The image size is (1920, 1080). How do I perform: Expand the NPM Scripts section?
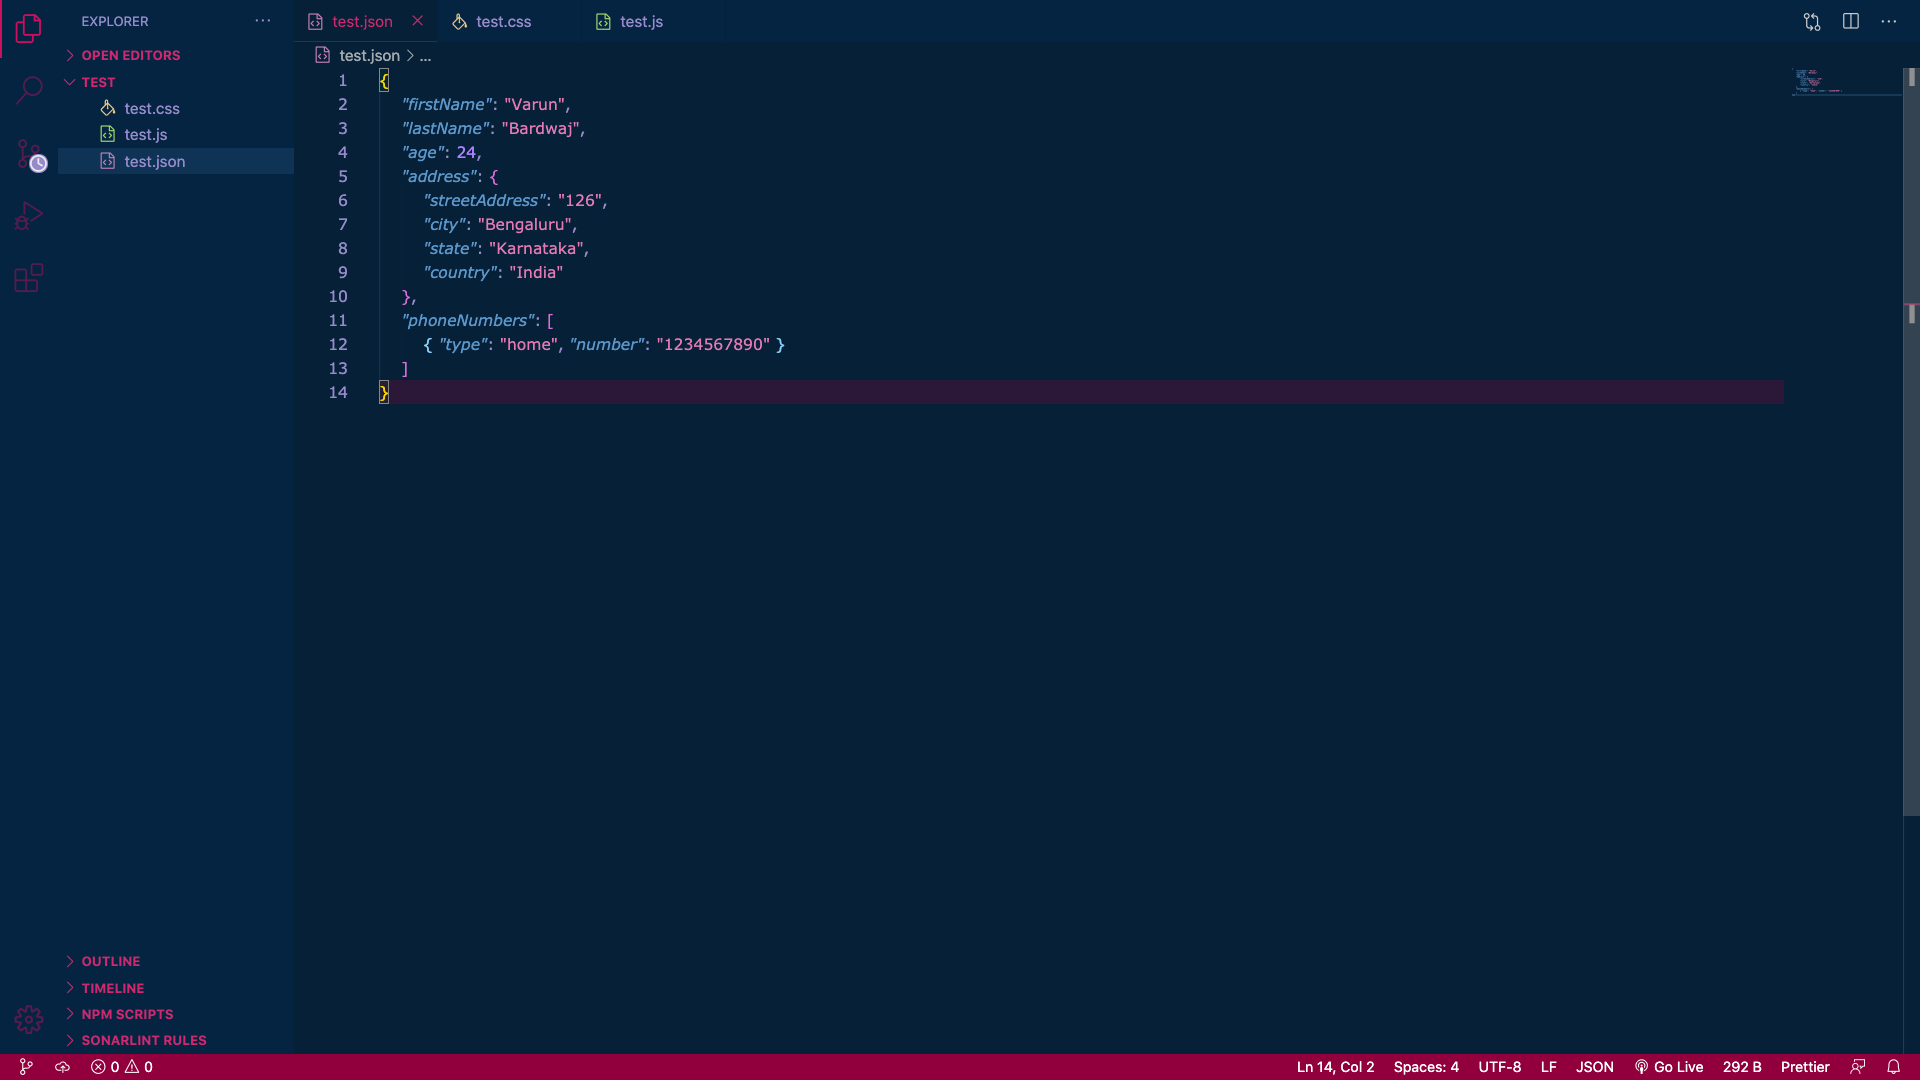click(127, 1014)
